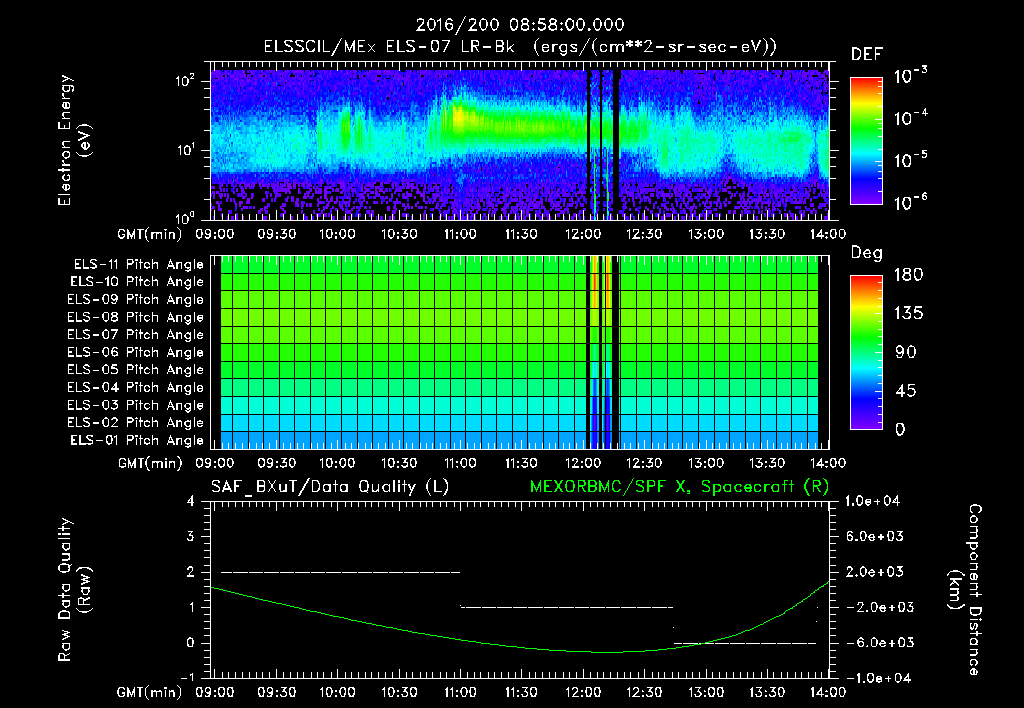Click the 180 value on the Deg color scale
1024x708 pixels.
[908, 275]
